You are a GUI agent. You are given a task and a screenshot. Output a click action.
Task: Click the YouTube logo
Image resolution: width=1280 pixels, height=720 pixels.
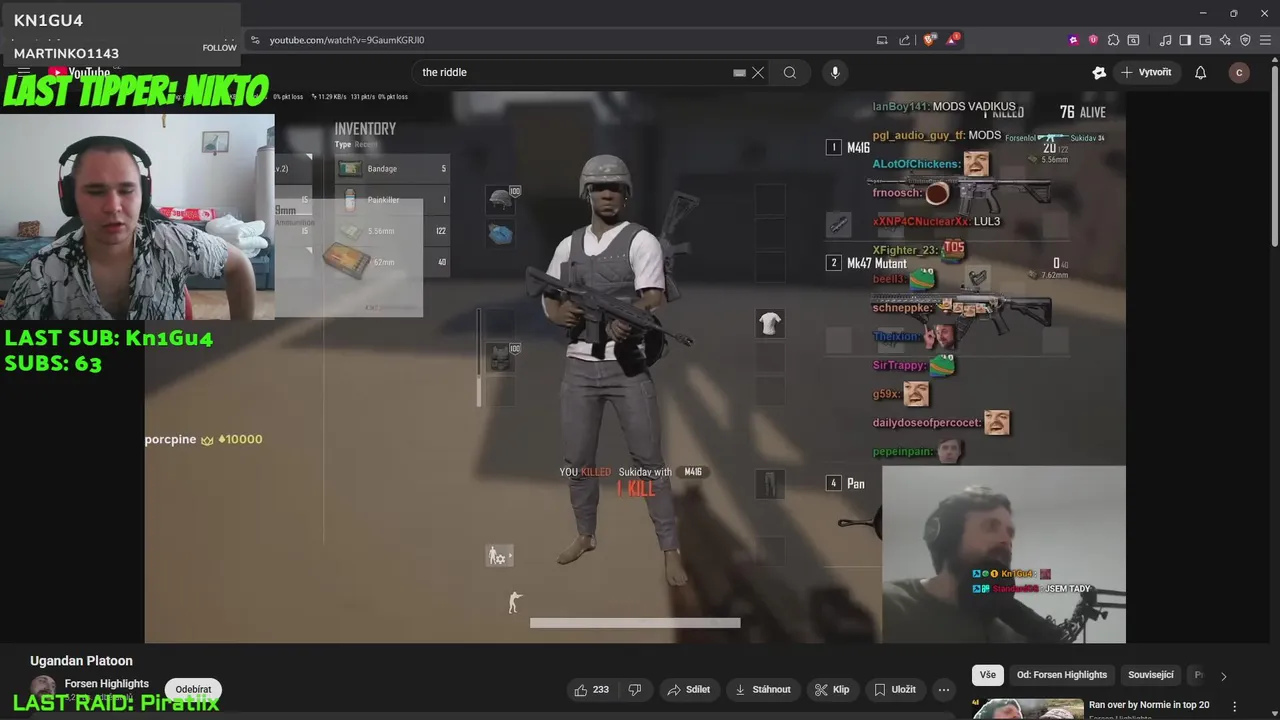click(x=80, y=72)
